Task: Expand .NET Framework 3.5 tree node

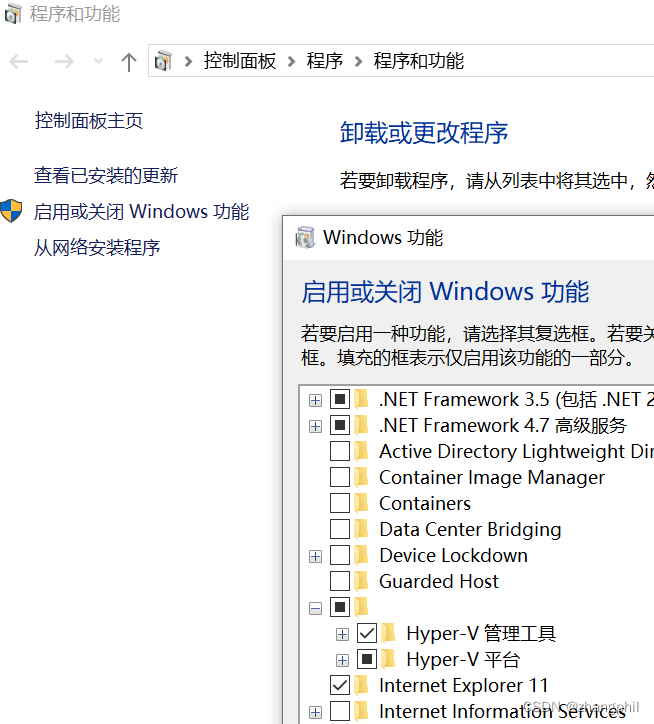Action: (315, 400)
